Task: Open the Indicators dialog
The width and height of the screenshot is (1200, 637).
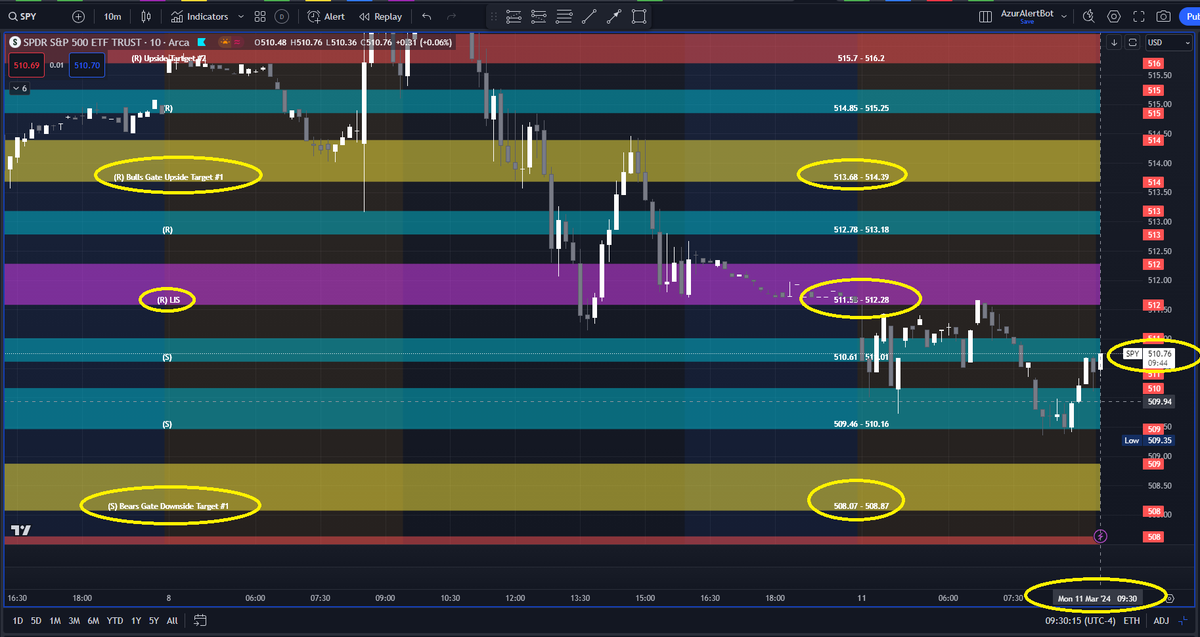Action: 199,17
